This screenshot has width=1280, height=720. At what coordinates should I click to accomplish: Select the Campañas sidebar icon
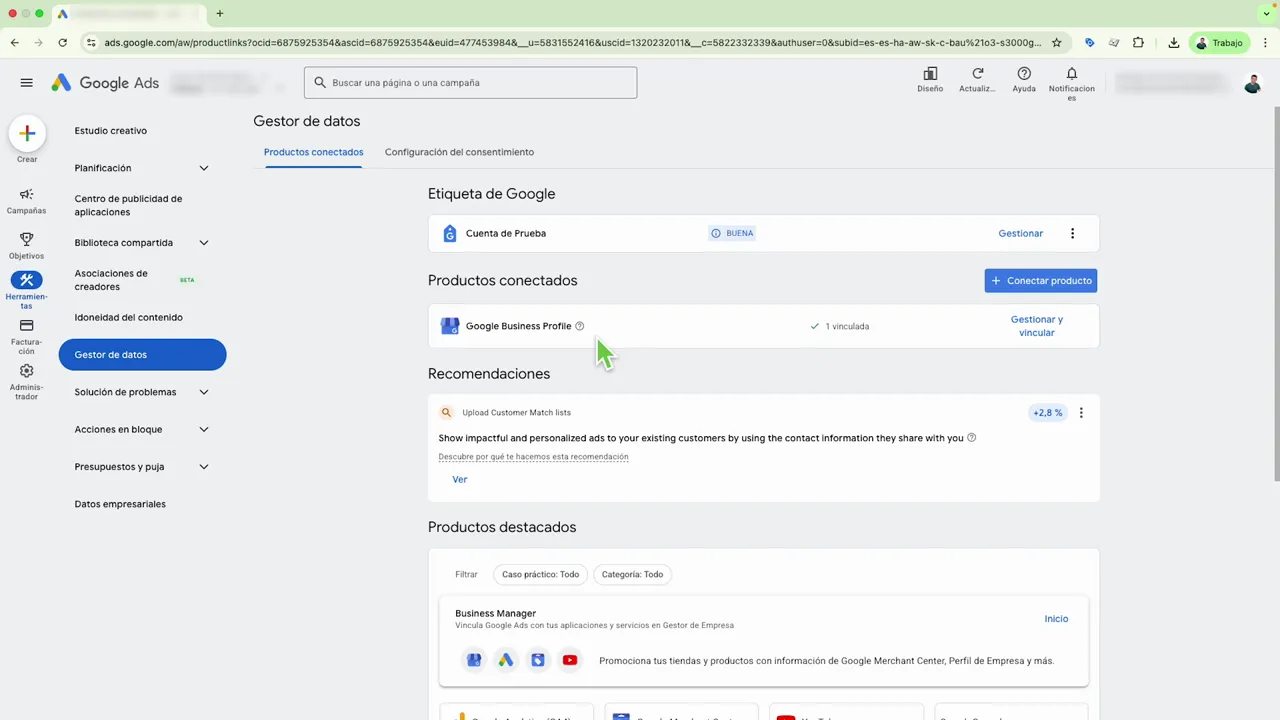pyautogui.click(x=27, y=195)
